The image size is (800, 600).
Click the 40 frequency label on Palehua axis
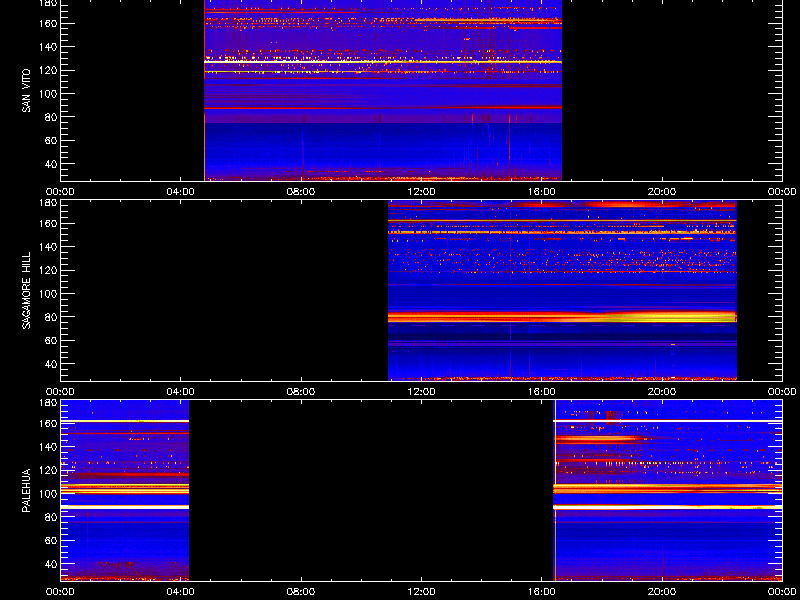tap(51, 564)
